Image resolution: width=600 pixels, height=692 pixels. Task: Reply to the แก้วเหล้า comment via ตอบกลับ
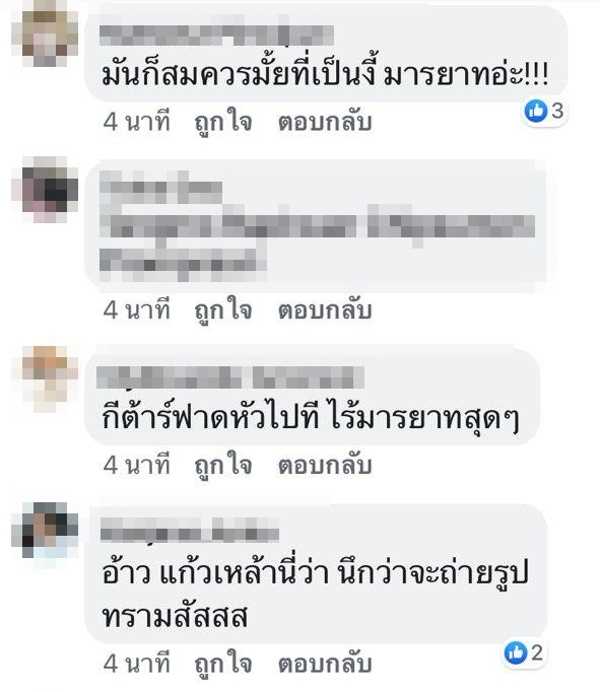tap(325, 664)
